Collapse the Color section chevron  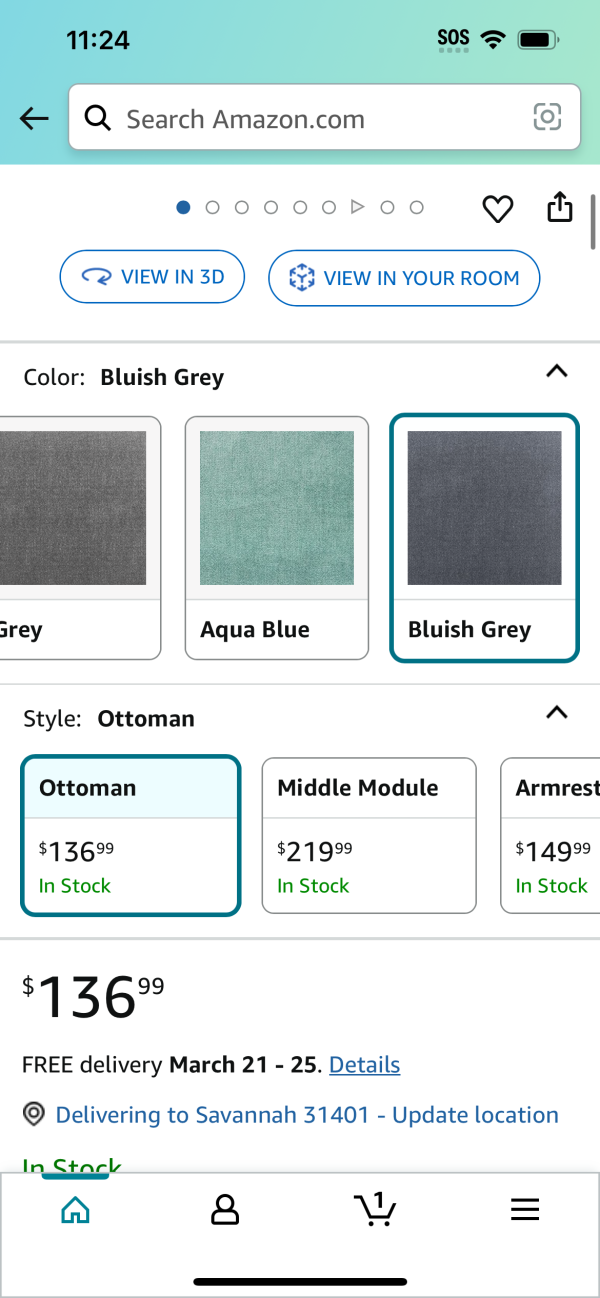557,371
